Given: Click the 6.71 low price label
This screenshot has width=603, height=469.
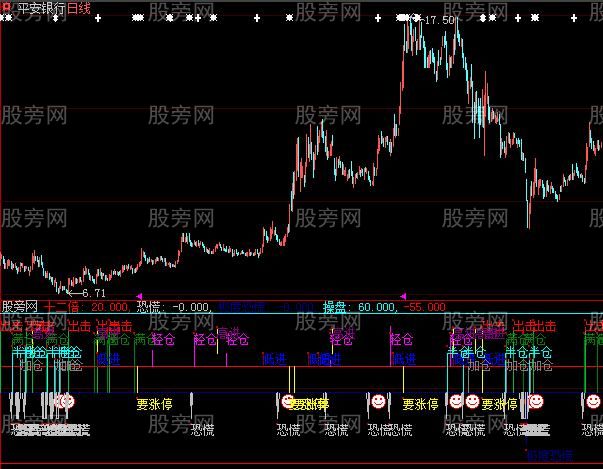Looking at the screenshot, I should point(94,293).
